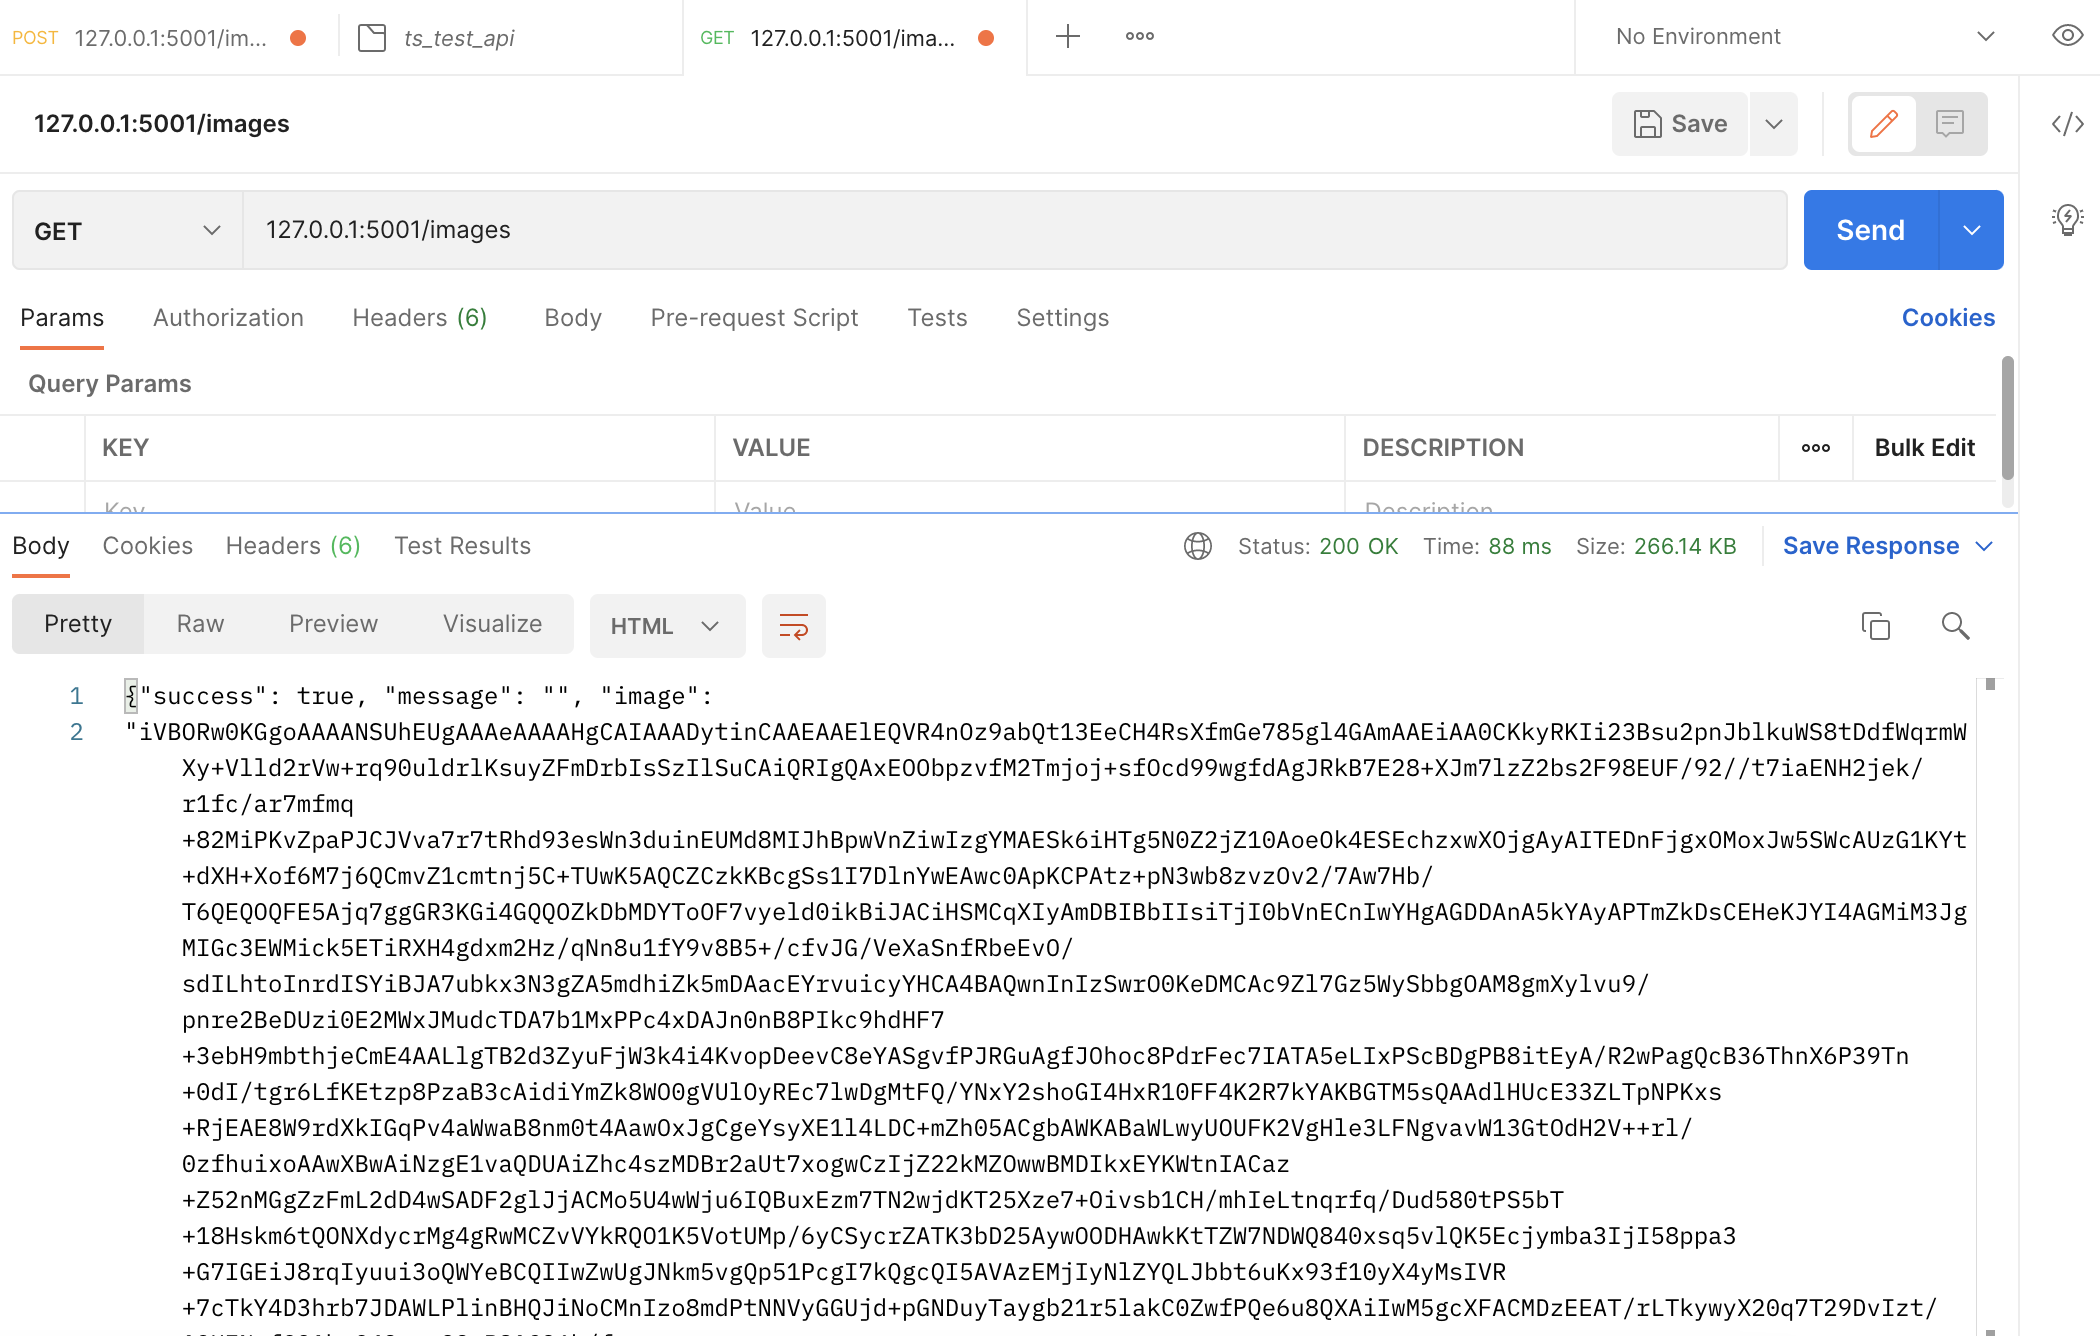Open the response Headers tab
The height and width of the screenshot is (1336, 2100).
(292, 546)
